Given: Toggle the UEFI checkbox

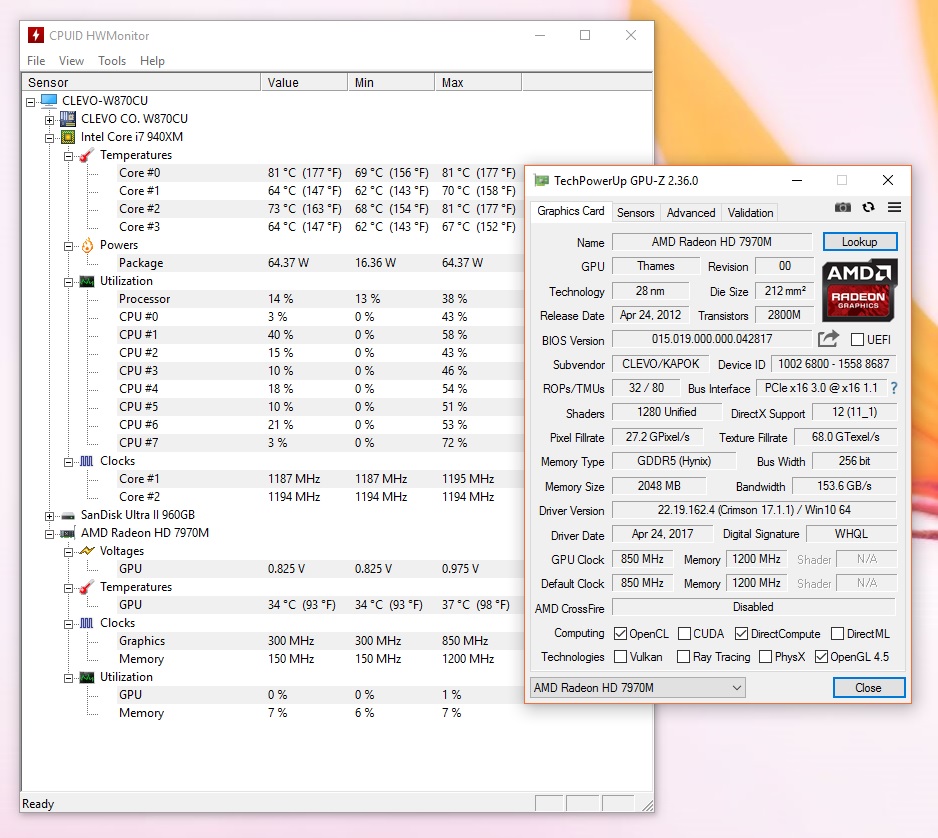Looking at the screenshot, I should coord(857,340).
